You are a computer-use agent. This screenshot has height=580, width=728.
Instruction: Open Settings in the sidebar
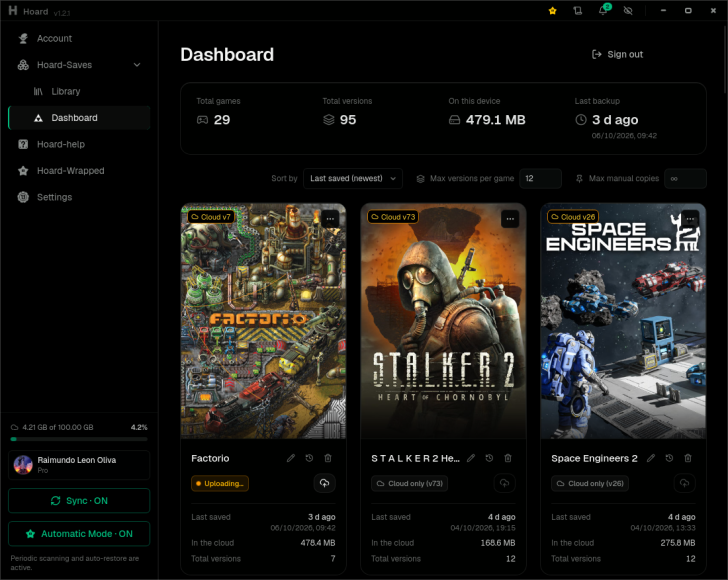click(x=79, y=197)
